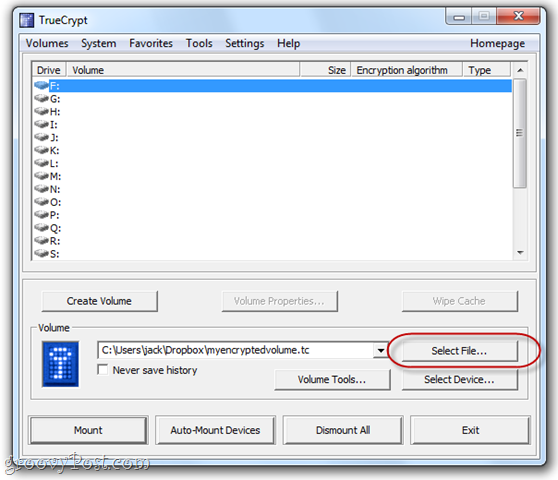Click the Mount button
This screenshot has height=480, width=558.
tap(88, 430)
